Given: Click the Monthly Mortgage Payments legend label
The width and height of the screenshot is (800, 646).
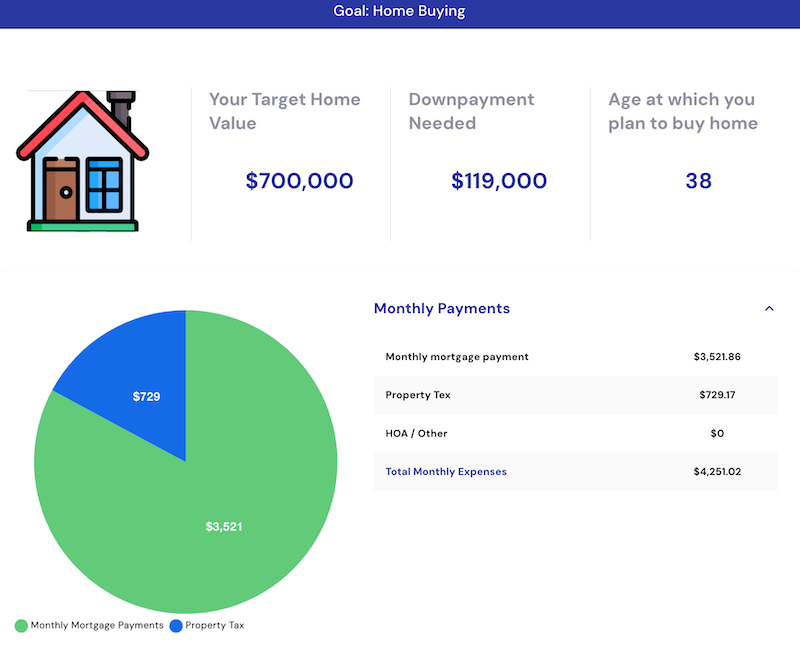Looking at the screenshot, I should [x=96, y=626].
